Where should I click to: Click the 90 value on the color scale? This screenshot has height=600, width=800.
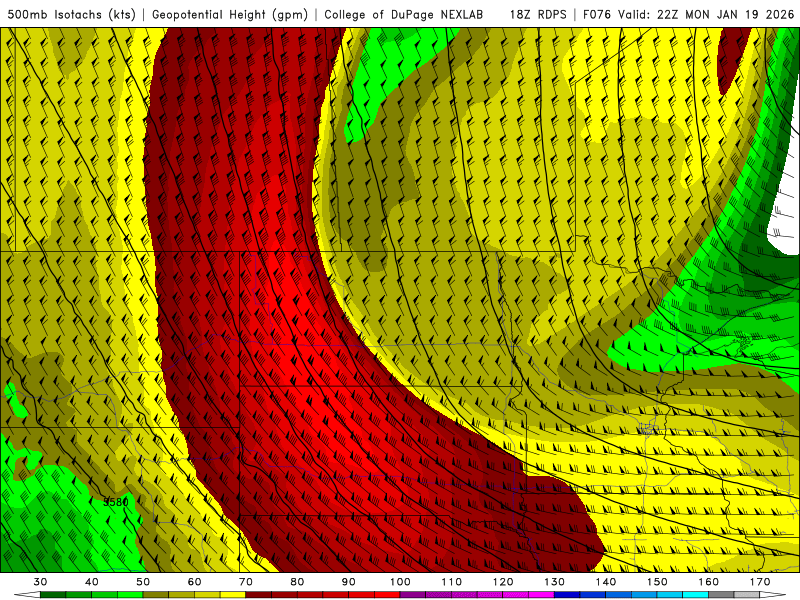point(349,582)
